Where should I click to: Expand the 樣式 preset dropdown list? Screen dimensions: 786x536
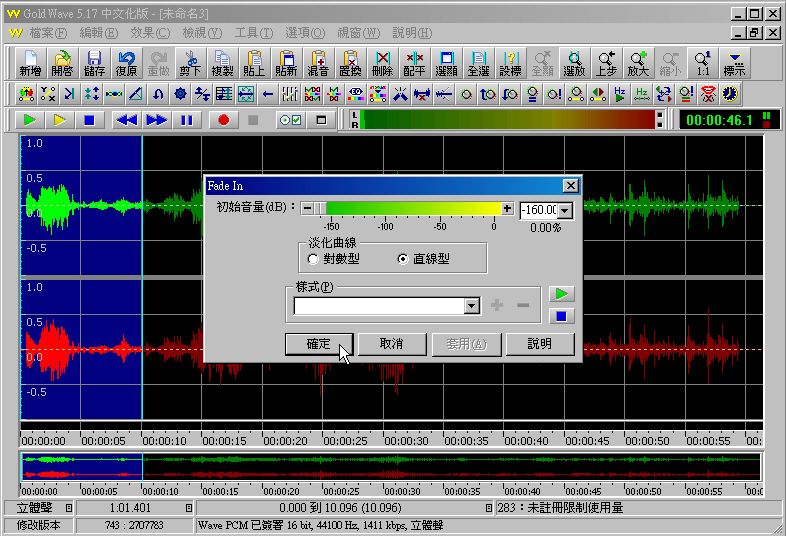tap(472, 306)
